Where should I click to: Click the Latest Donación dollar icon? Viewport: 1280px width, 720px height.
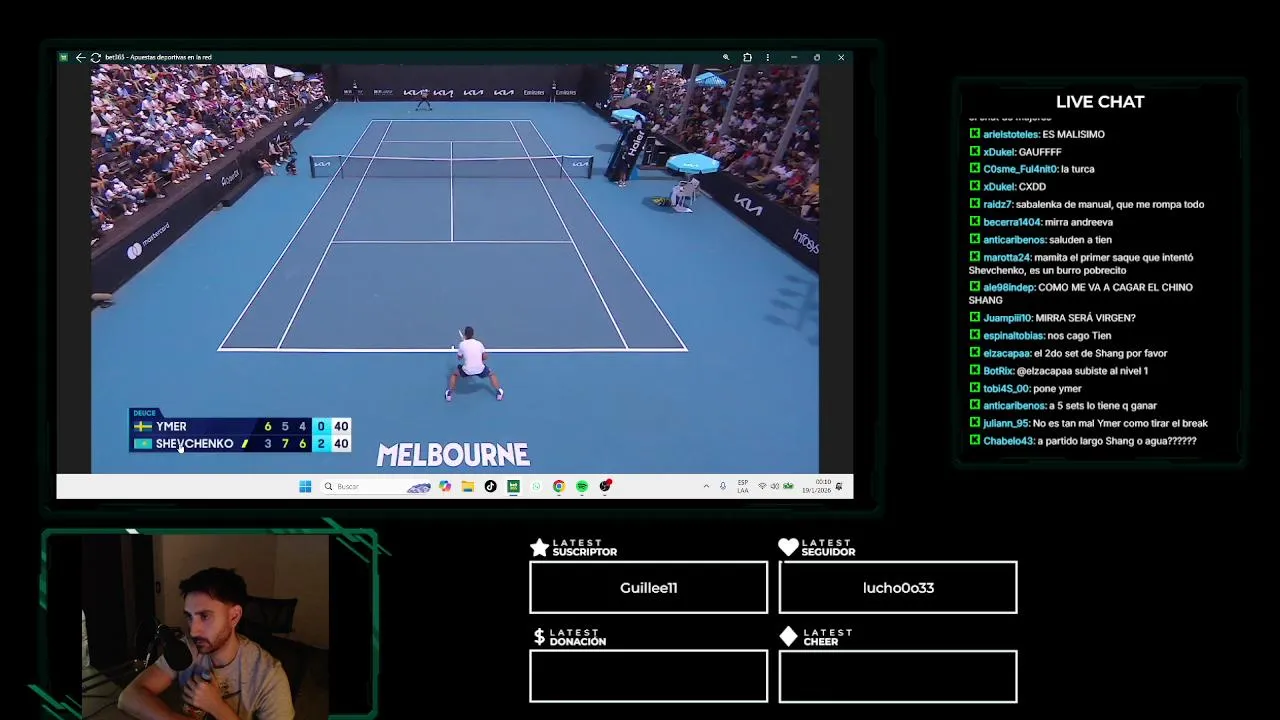click(x=539, y=637)
